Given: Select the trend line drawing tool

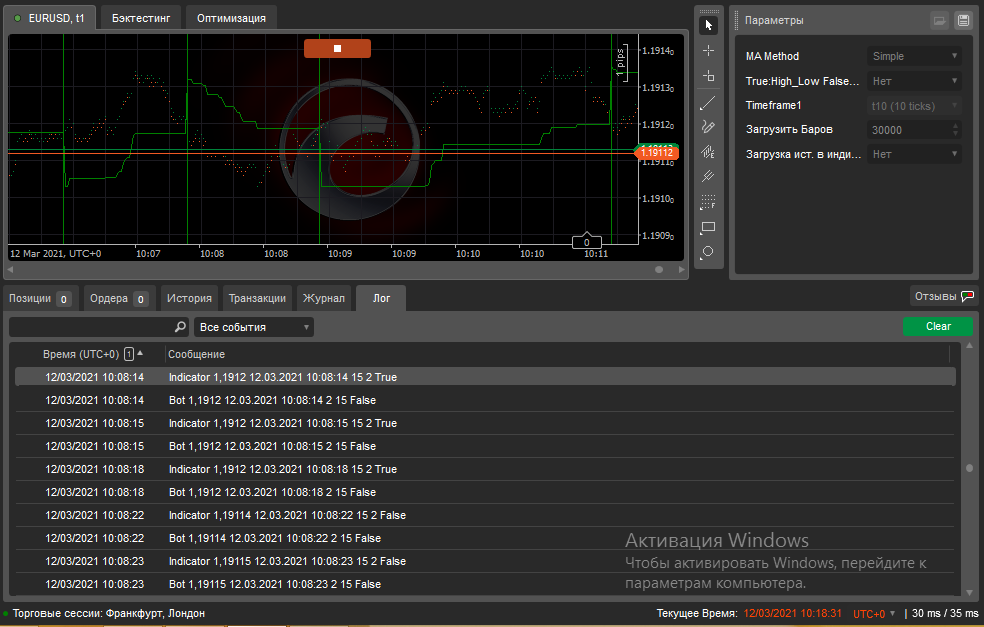Looking at the screenshot, I should coord(709,102).
